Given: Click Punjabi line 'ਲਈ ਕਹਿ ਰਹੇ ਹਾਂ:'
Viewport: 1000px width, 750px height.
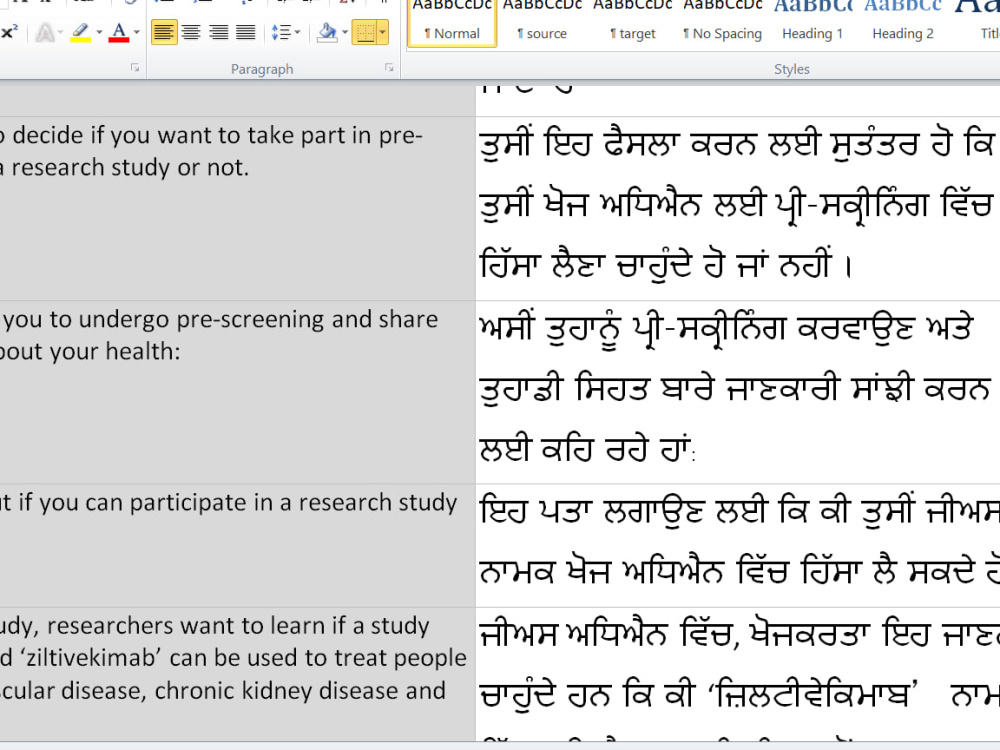Looking at the screenshot, I should [587, 449].
